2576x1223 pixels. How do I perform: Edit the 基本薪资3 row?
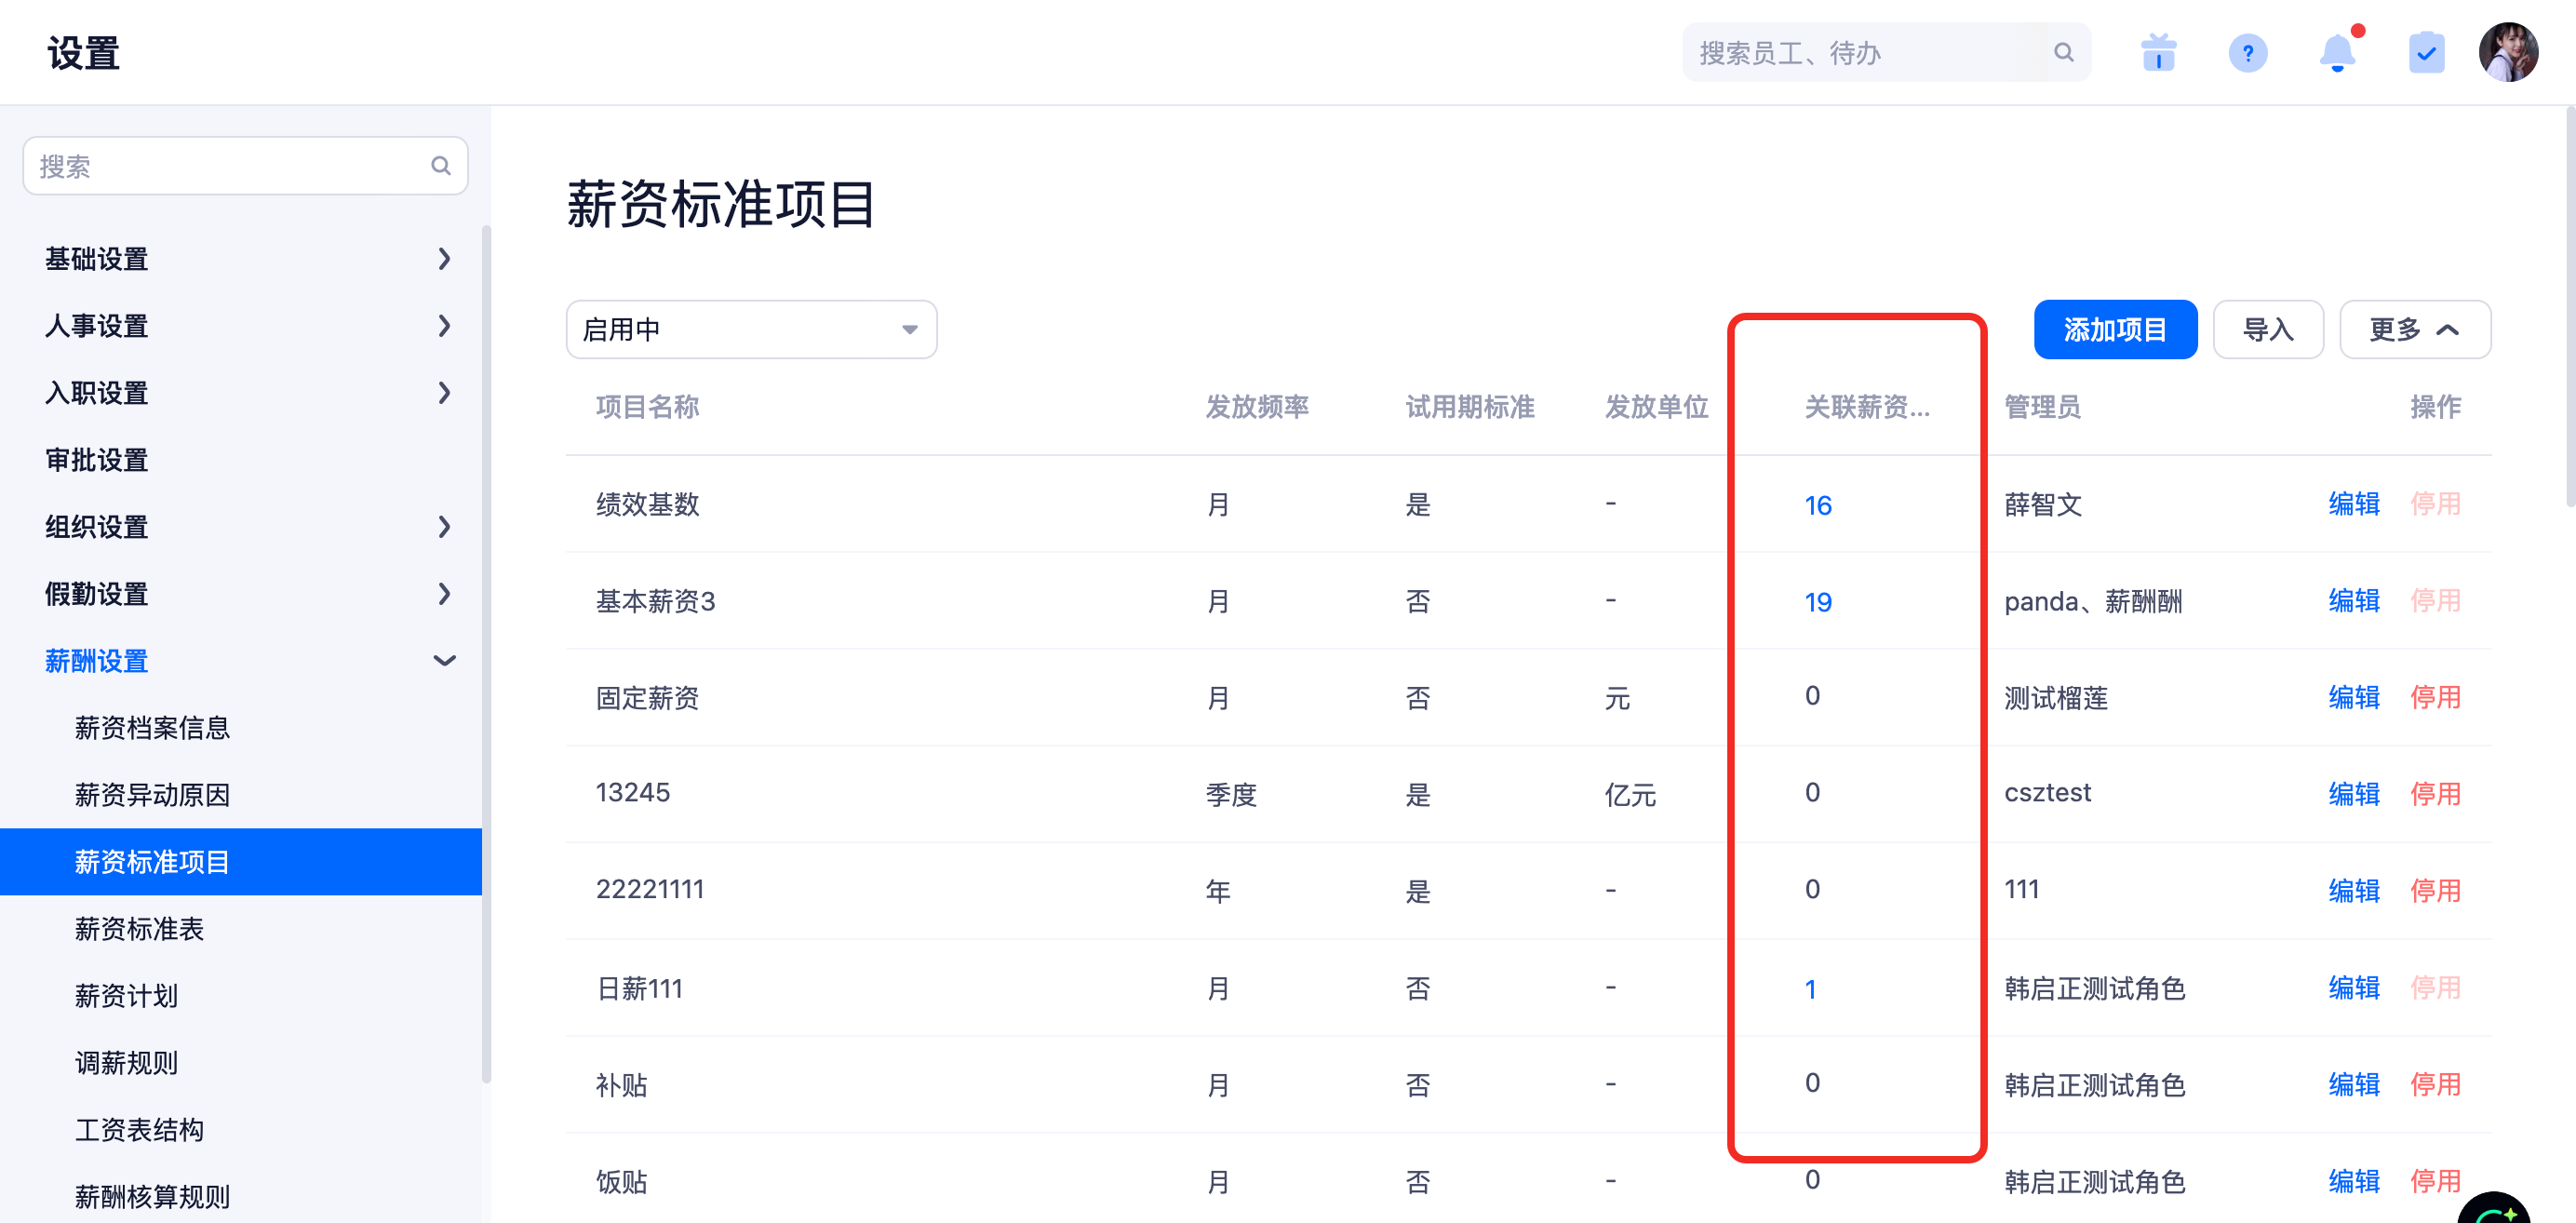pyautogui.click(x=2353, y=601)
